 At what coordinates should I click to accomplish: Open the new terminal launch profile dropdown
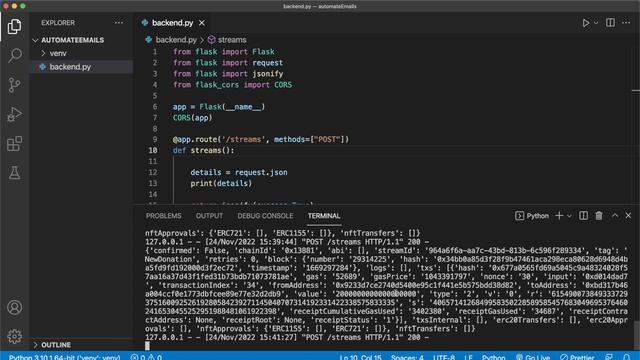pos(569,216)
